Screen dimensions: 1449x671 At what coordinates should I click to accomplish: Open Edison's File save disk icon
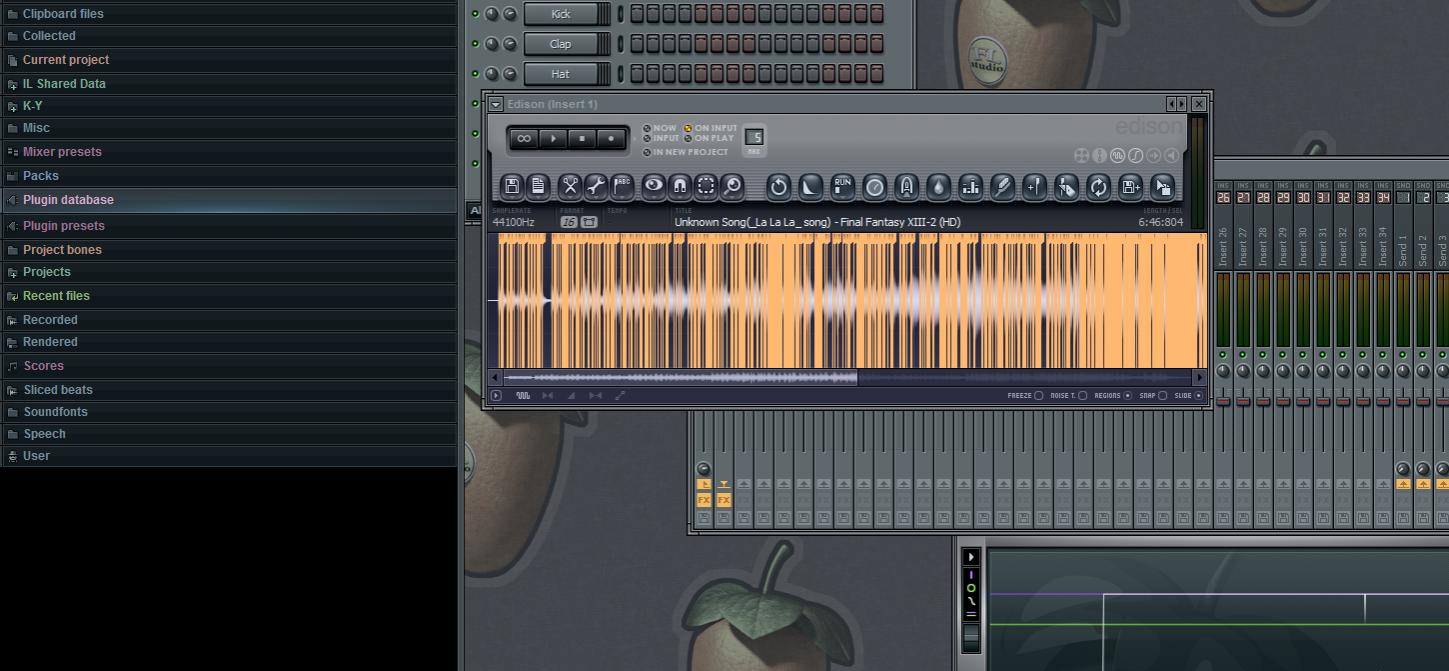pyautogui.click(x=512, y=186)
